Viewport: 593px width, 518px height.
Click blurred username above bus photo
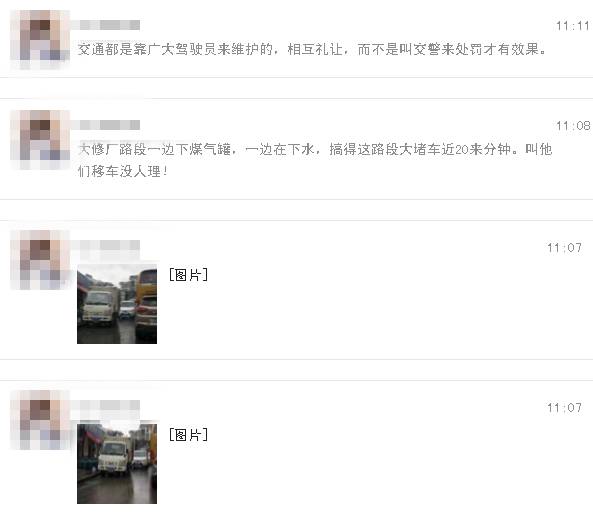coord(106,245)
